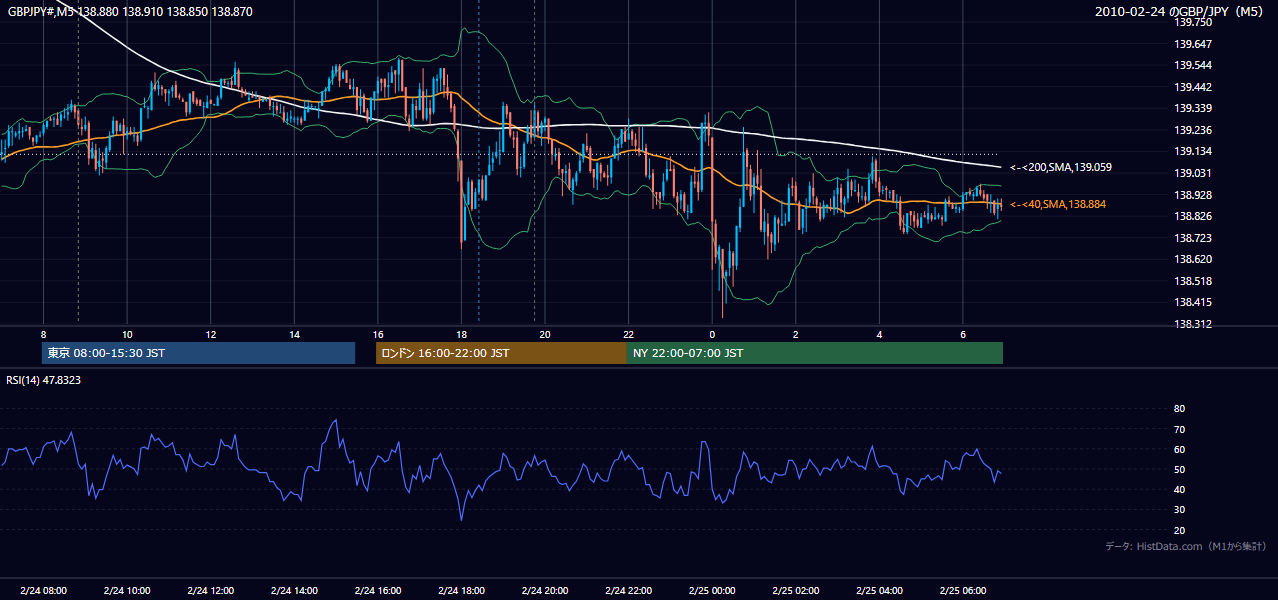1278x600 pixels.
Task: Click the 2/24 10:00 time axis label
Action: point(127,590)
